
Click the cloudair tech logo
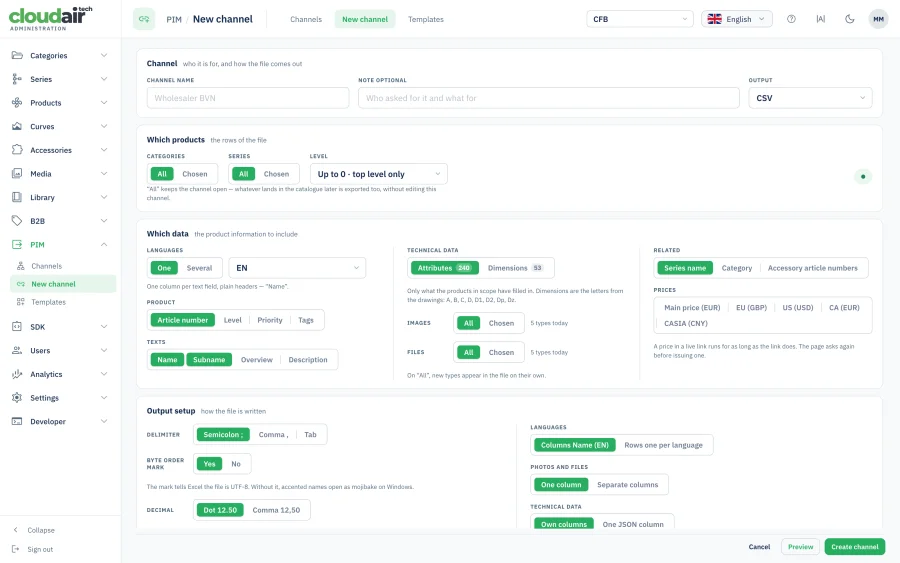click(51, 18)
